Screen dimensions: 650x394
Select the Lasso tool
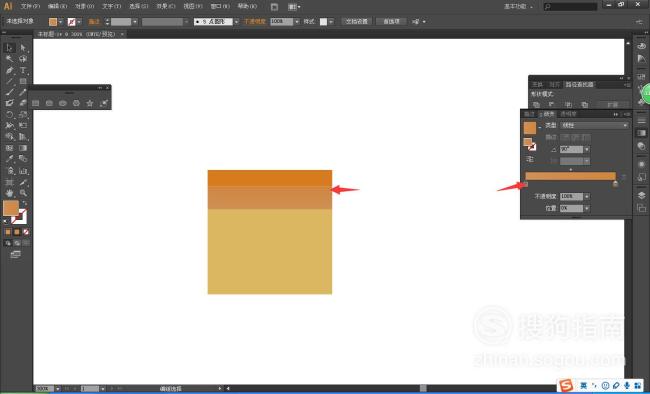[x=23, y=59]
